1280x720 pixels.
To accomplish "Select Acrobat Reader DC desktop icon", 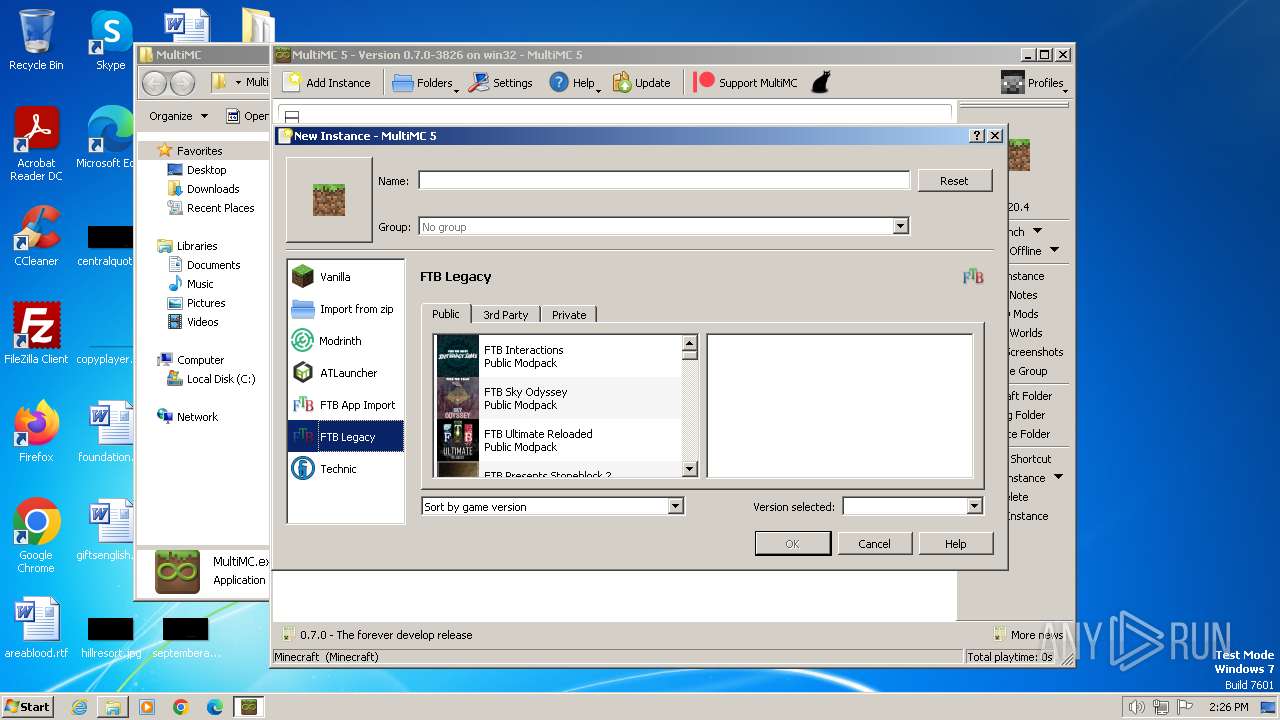I will tap(36, 144).
